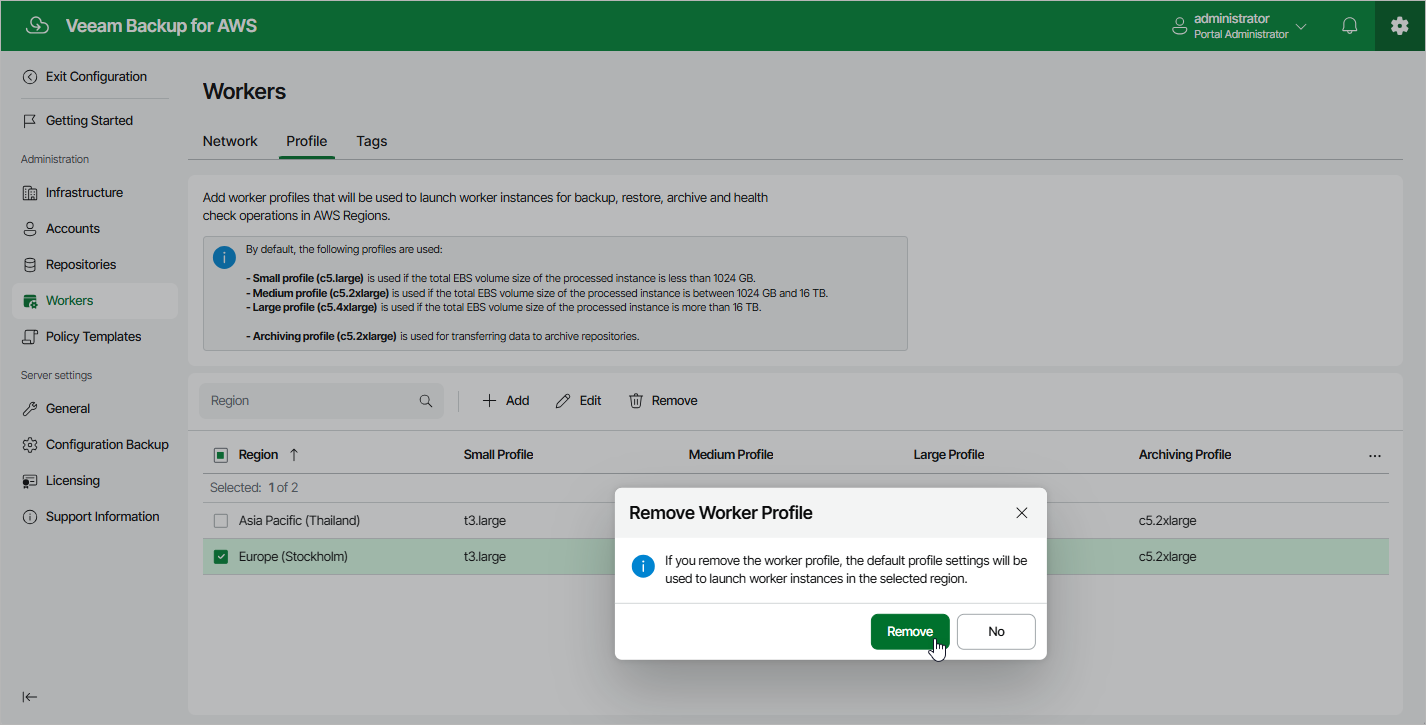Confirm with the green Remove button
Screen dimensions: 1426x725
pyautogui.click(x=910, y=632)
